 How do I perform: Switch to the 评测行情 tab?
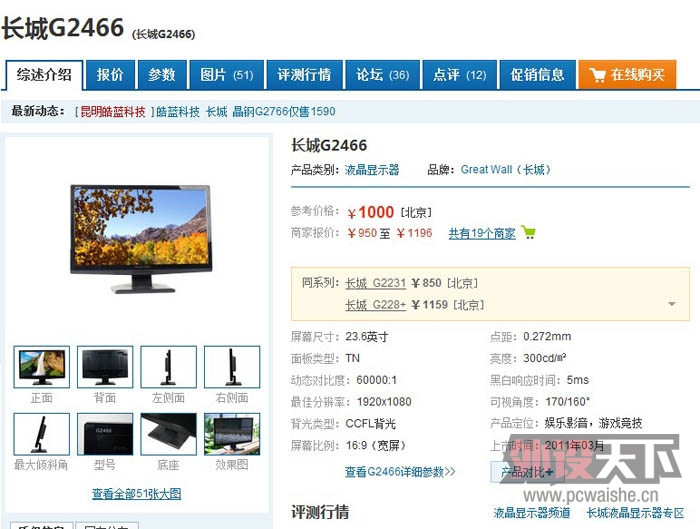[x=304, y=75]
